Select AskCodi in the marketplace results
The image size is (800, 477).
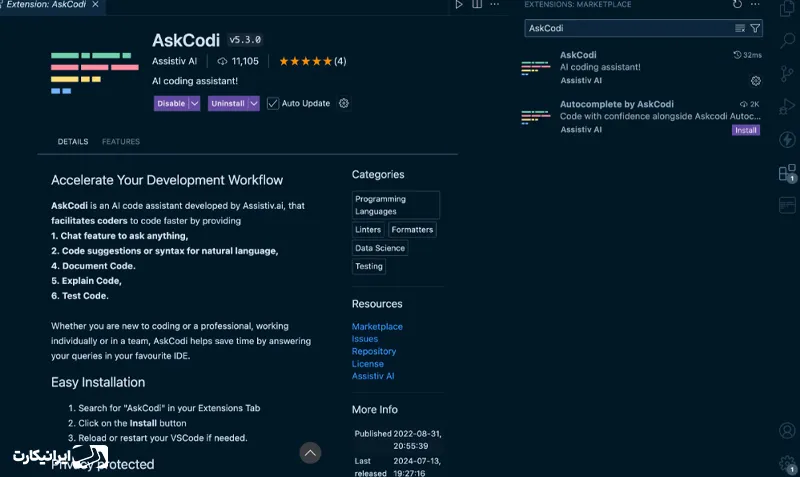[x=641, y=67]
